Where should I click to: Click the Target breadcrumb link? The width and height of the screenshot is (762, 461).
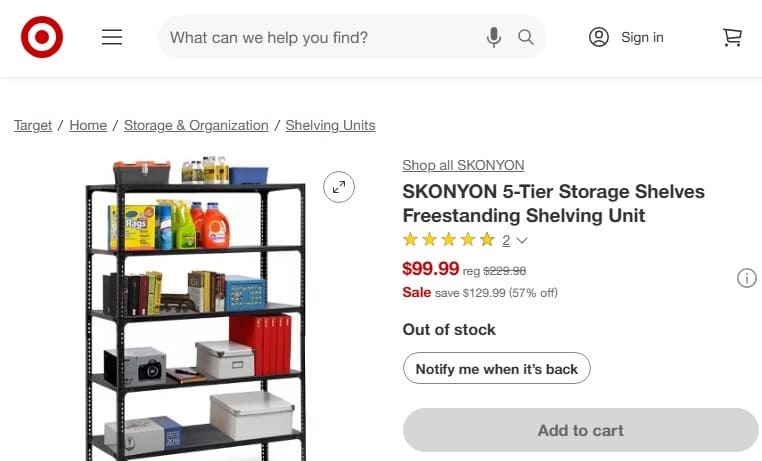click(x=33, y=125)
